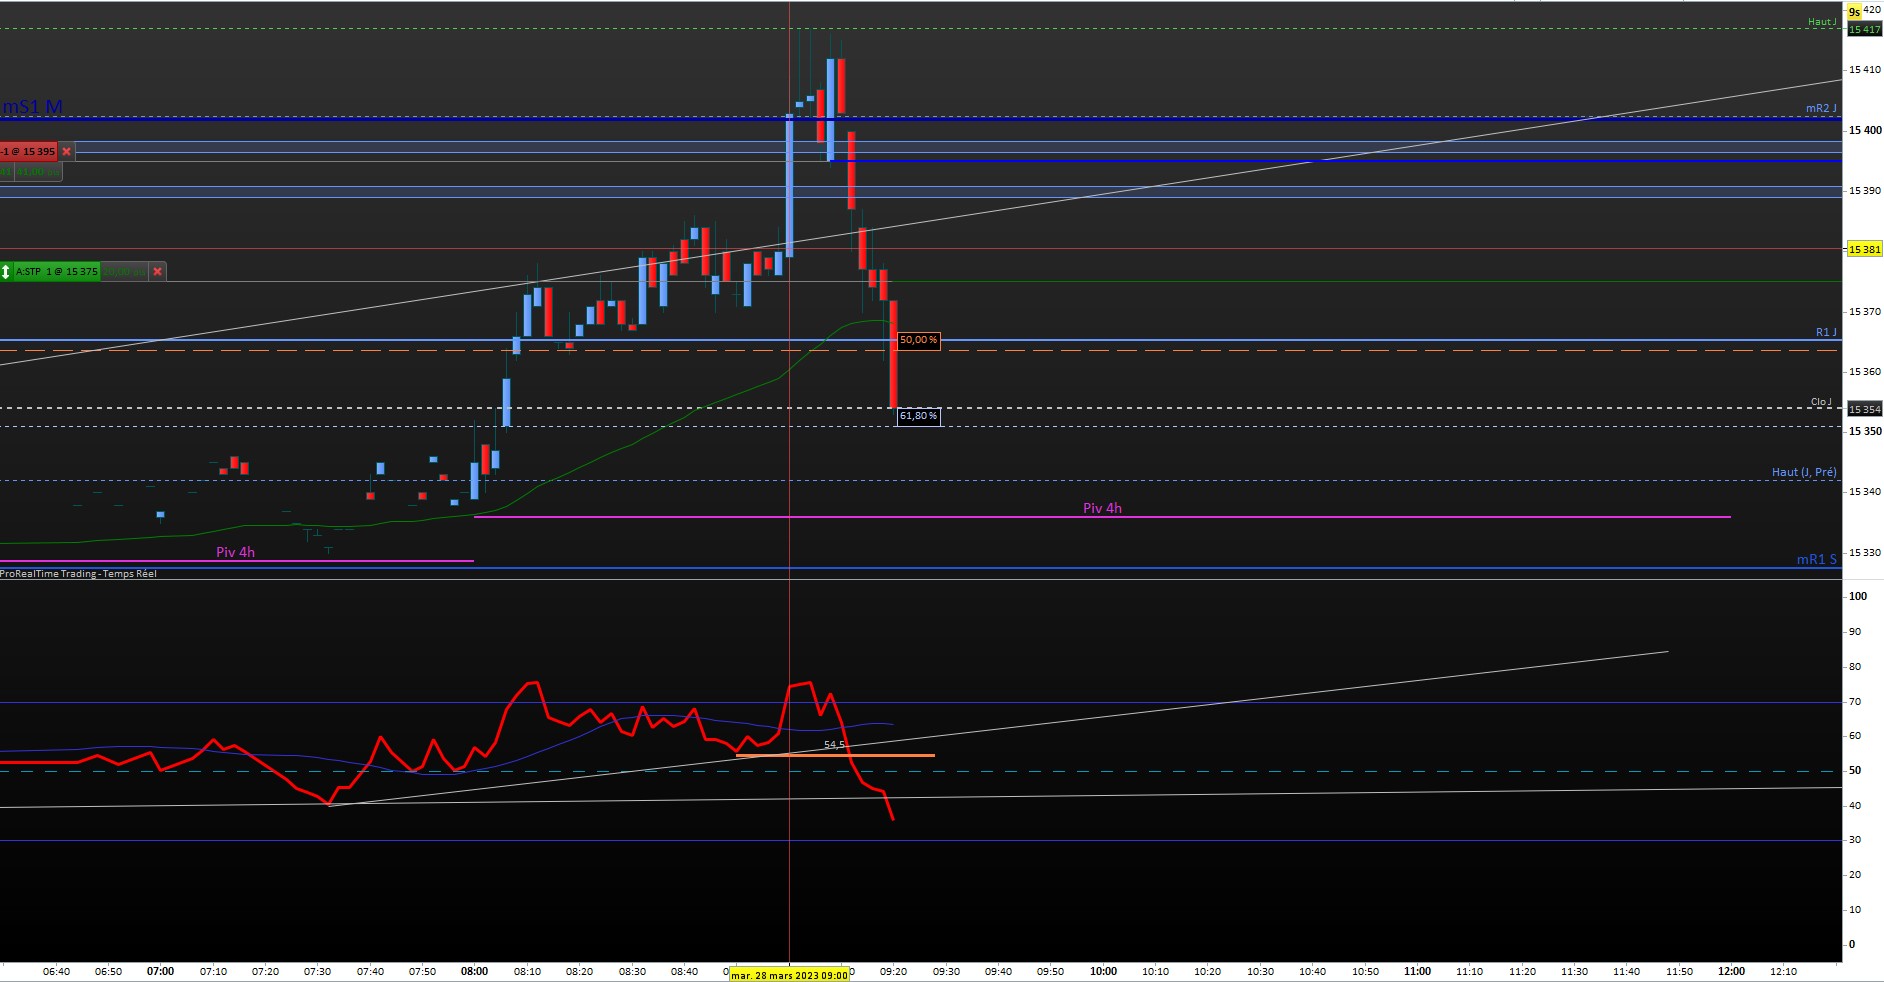Cancel the A:STP stop order at 15 375
Viewport: 1884px width, 982px height.
(x=157, y=271)
